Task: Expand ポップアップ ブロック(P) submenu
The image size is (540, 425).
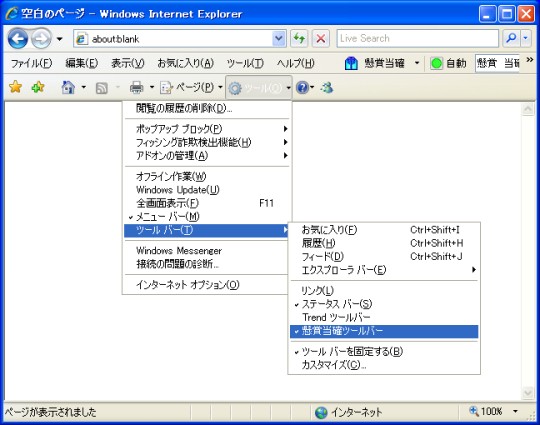Action: (x=207, y=129)
